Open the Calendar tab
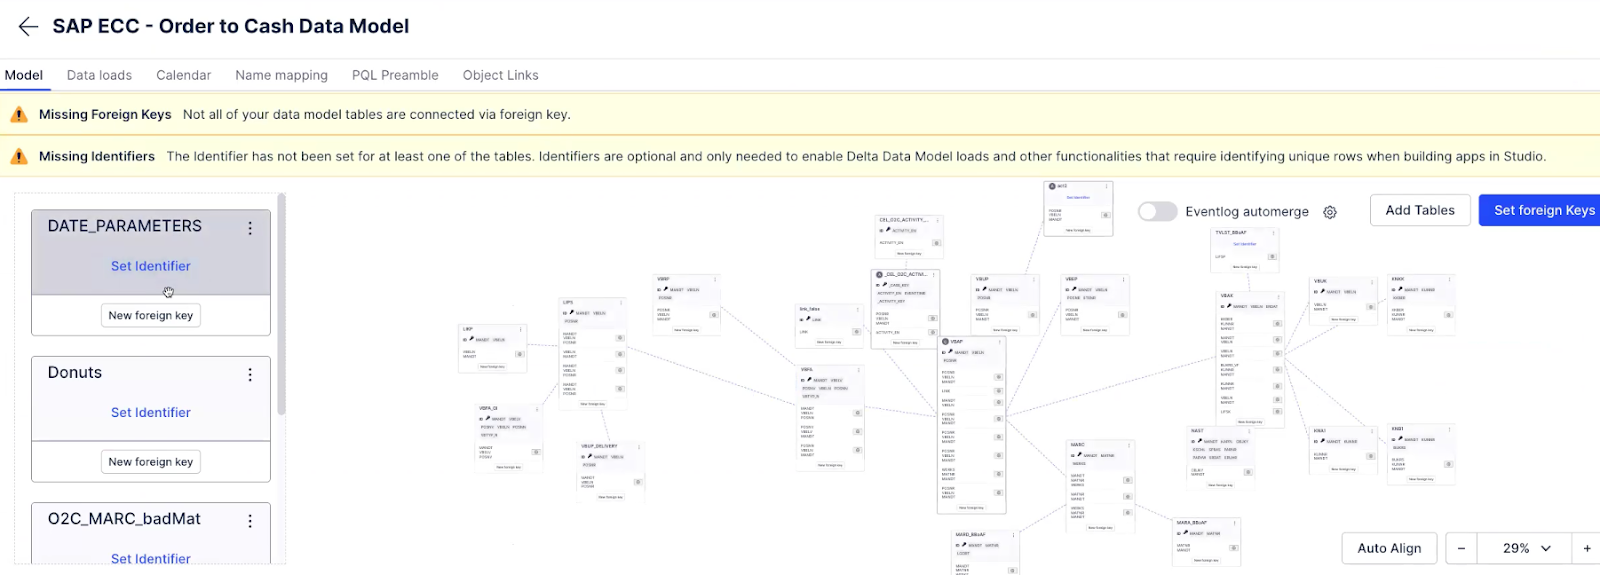 coord(183,75)
